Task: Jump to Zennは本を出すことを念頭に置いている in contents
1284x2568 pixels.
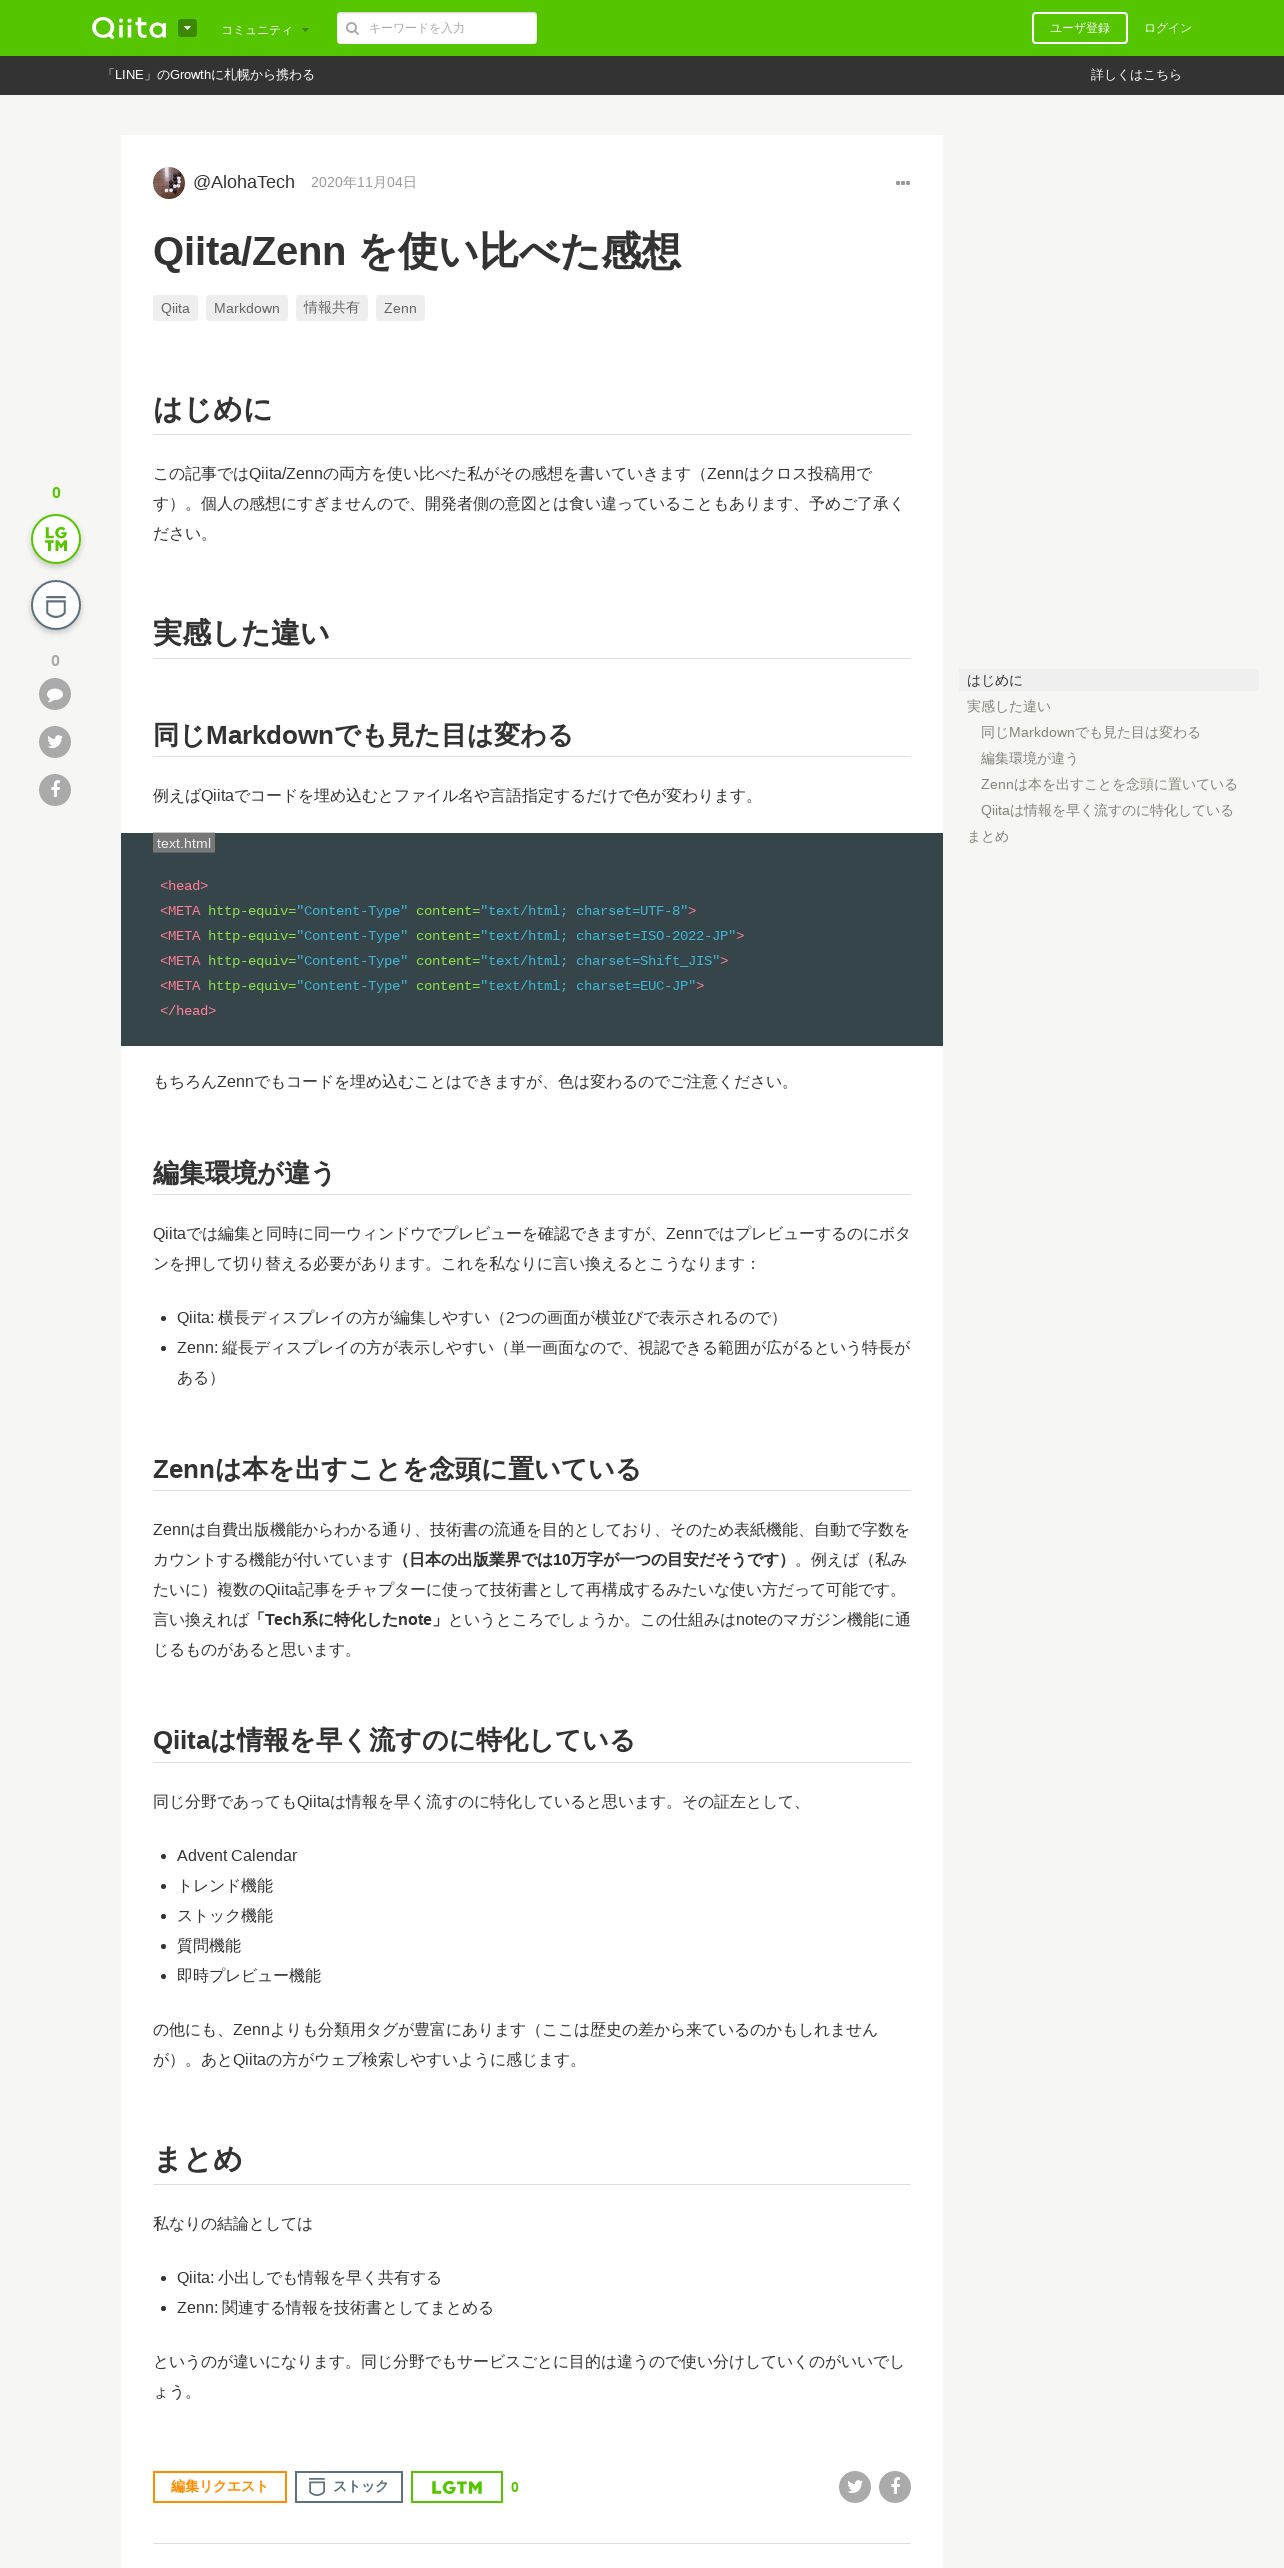Action: tap(1109, 784)
